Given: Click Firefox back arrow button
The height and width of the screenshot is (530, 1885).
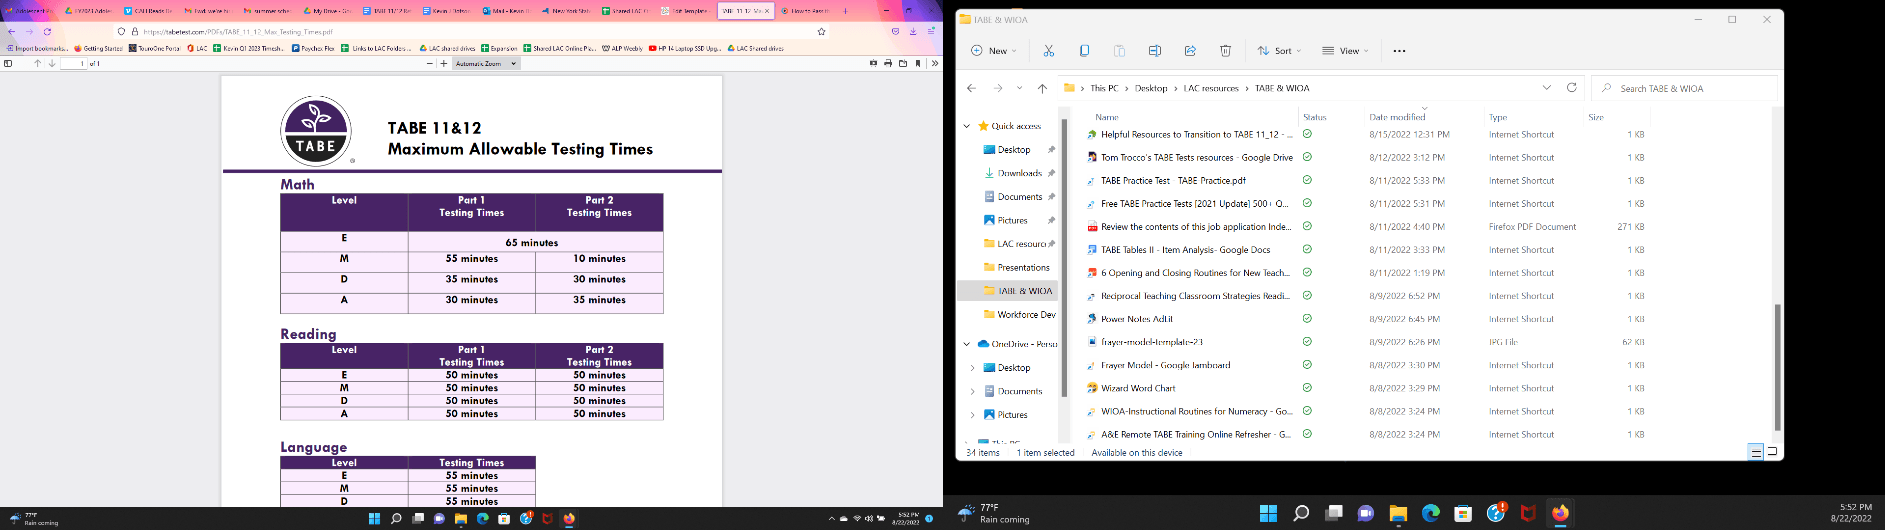Looking at the screenshot, I should coord(12,31).
